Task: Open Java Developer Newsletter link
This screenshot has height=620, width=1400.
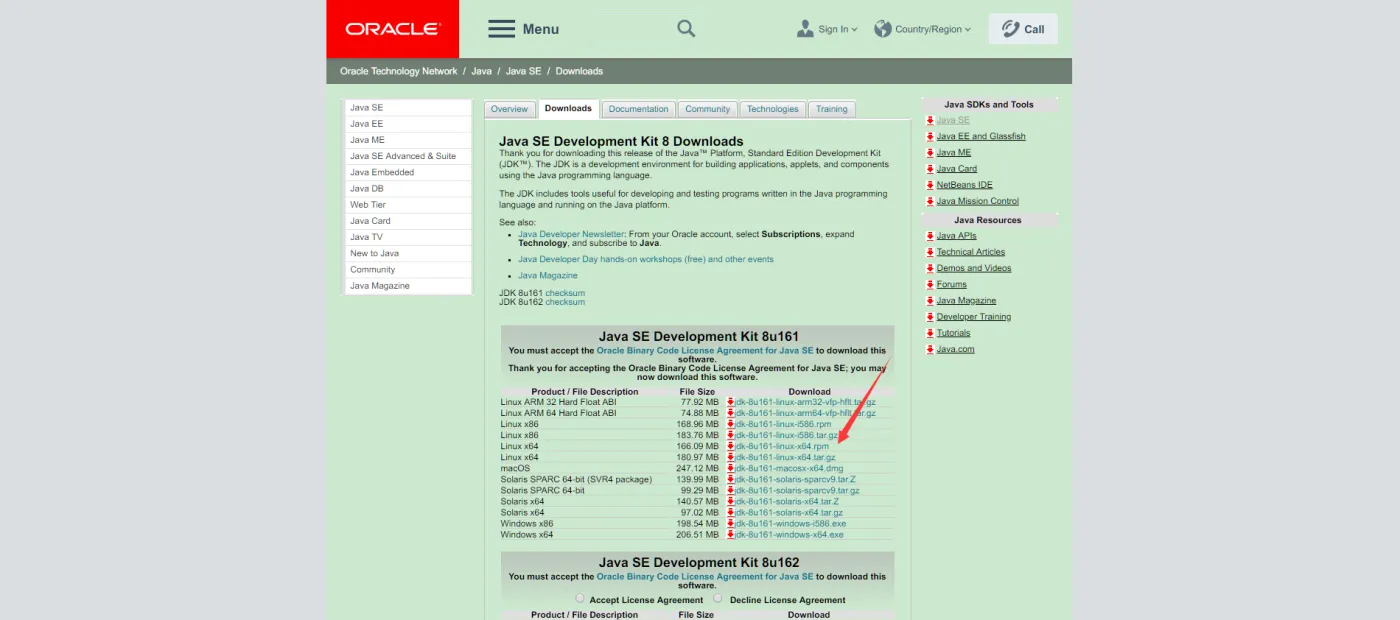Action: pos(571,234)
